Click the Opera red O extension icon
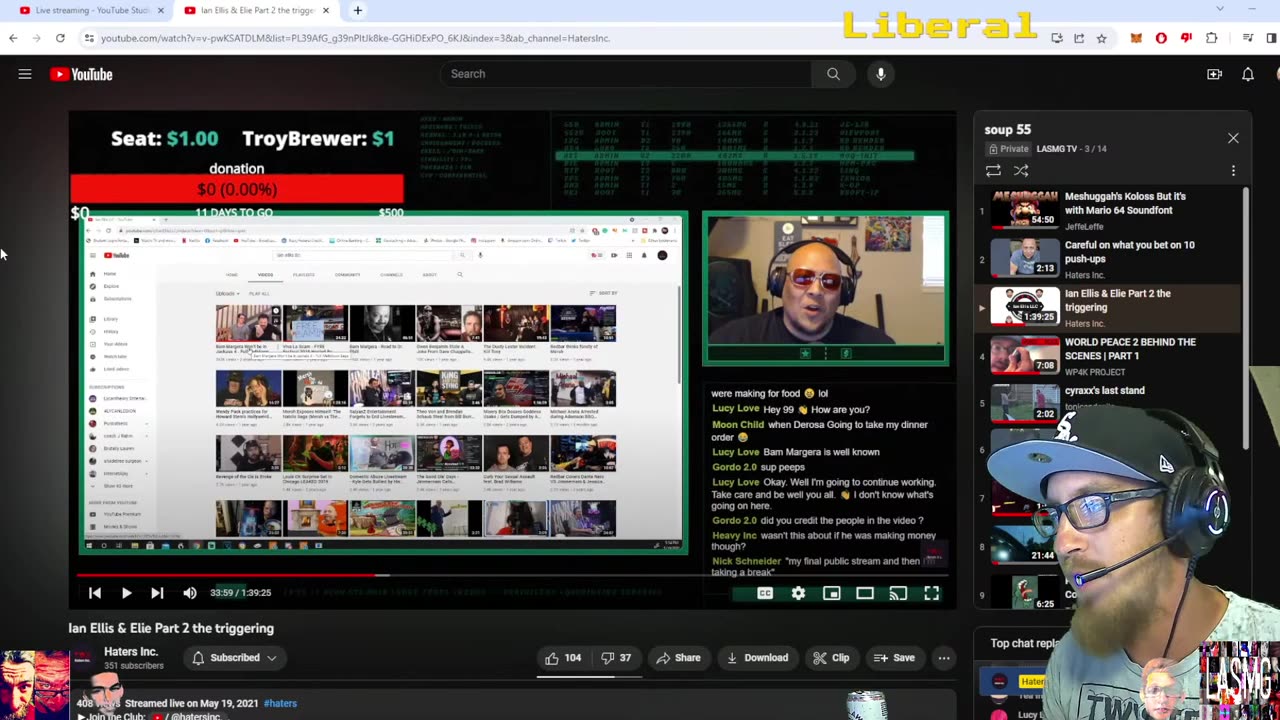Screen dimensions: 1280x720 (1161, 38)
